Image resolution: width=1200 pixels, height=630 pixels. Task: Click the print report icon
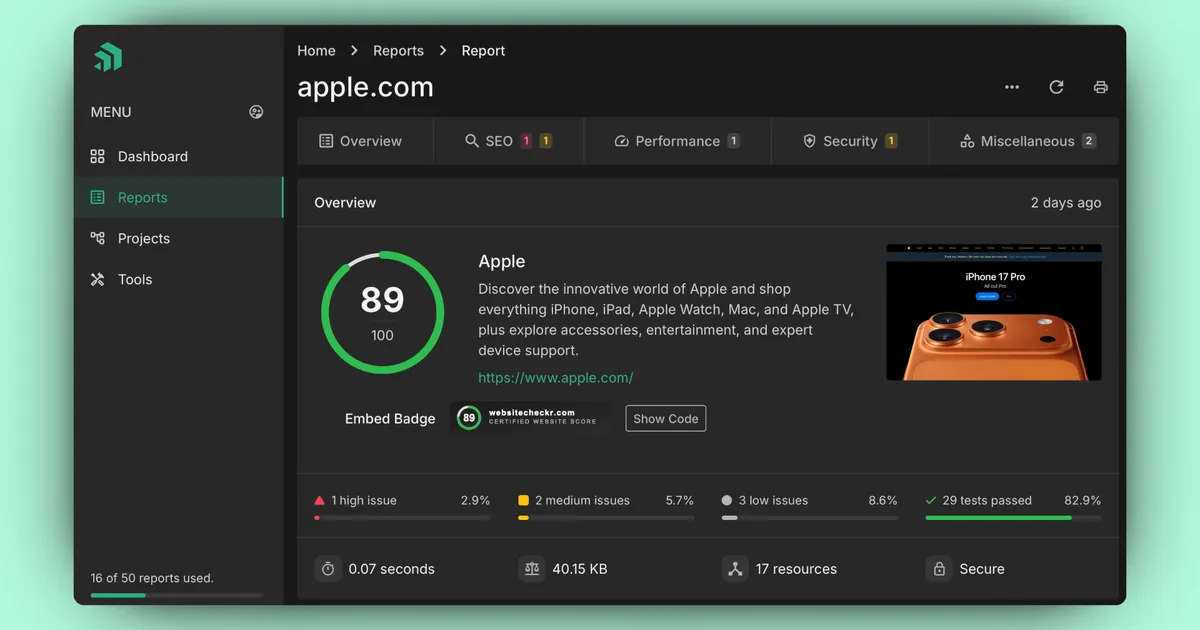pos(1100,87)
